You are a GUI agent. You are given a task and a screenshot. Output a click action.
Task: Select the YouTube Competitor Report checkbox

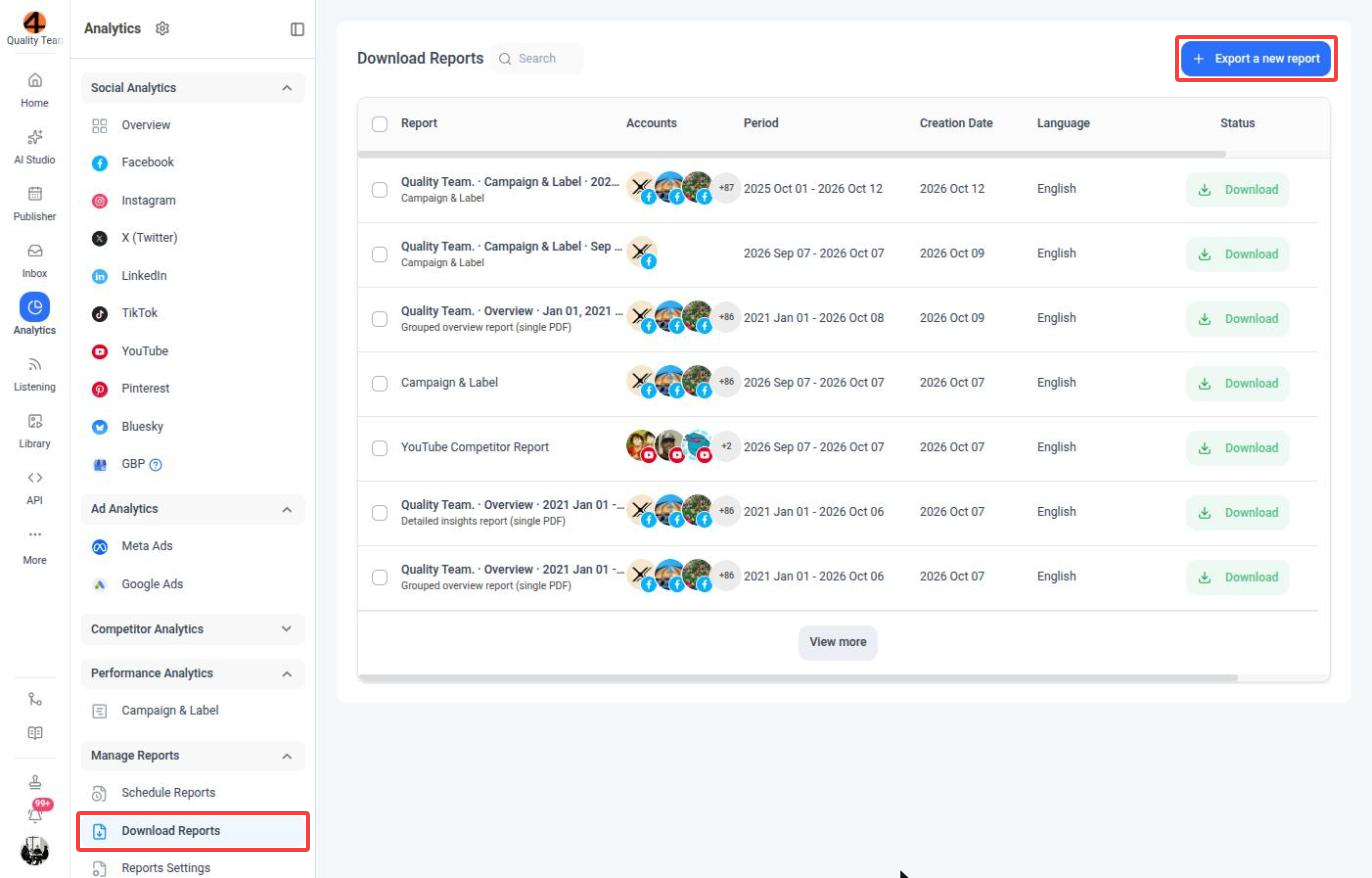380,448
